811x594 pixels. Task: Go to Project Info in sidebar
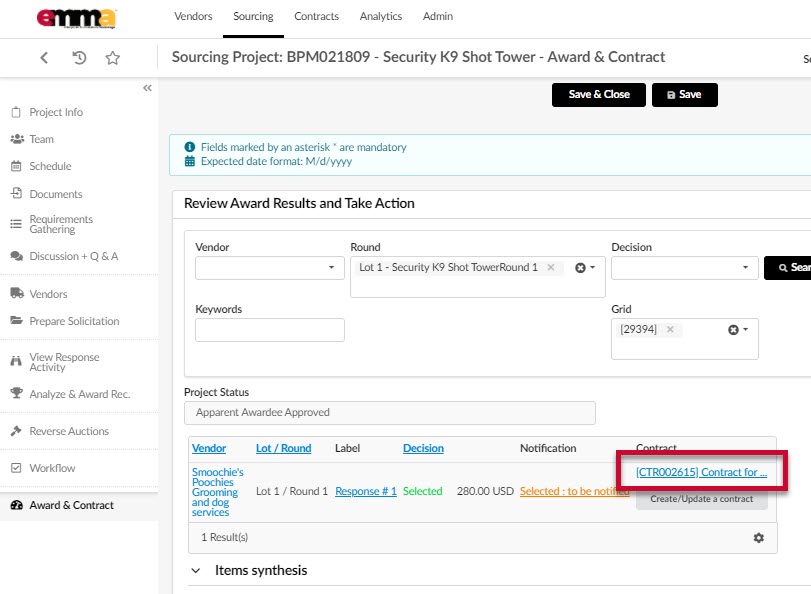click(x=56, y=112)
